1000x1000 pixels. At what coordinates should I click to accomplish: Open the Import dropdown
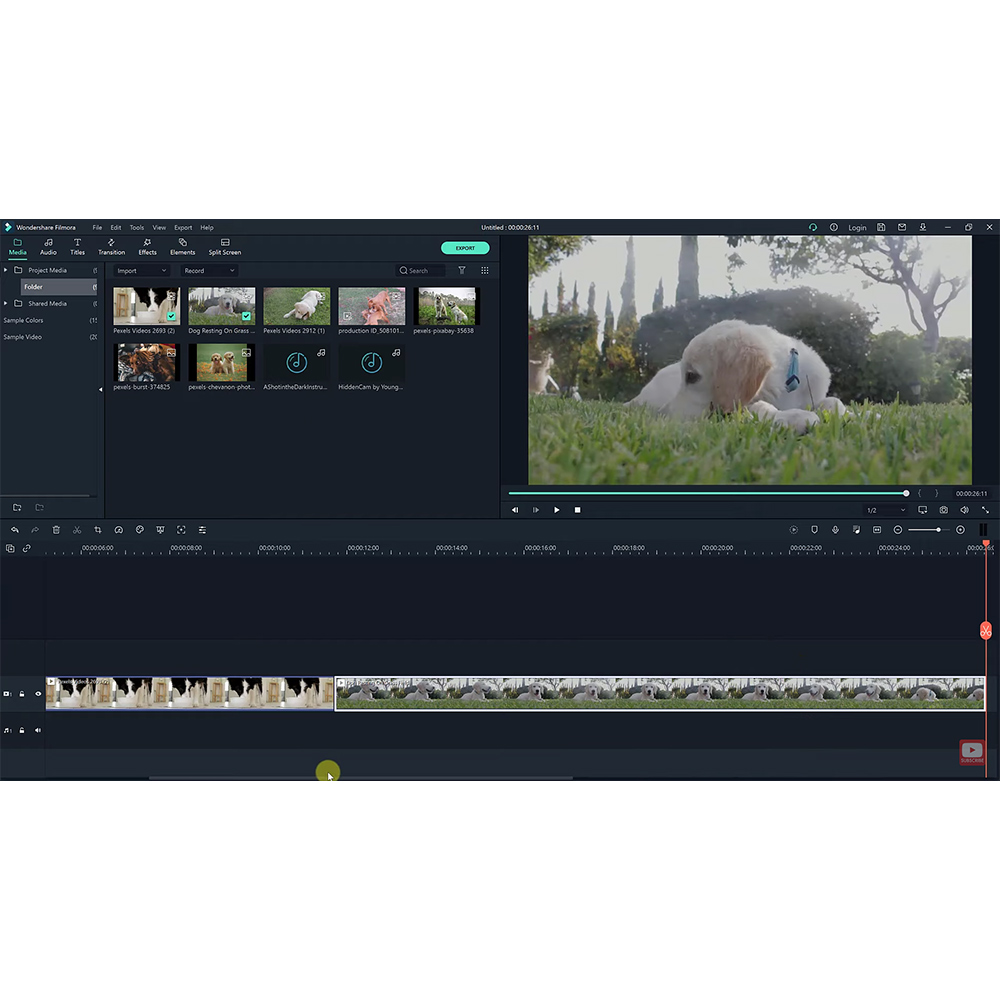tap(142, 271)
